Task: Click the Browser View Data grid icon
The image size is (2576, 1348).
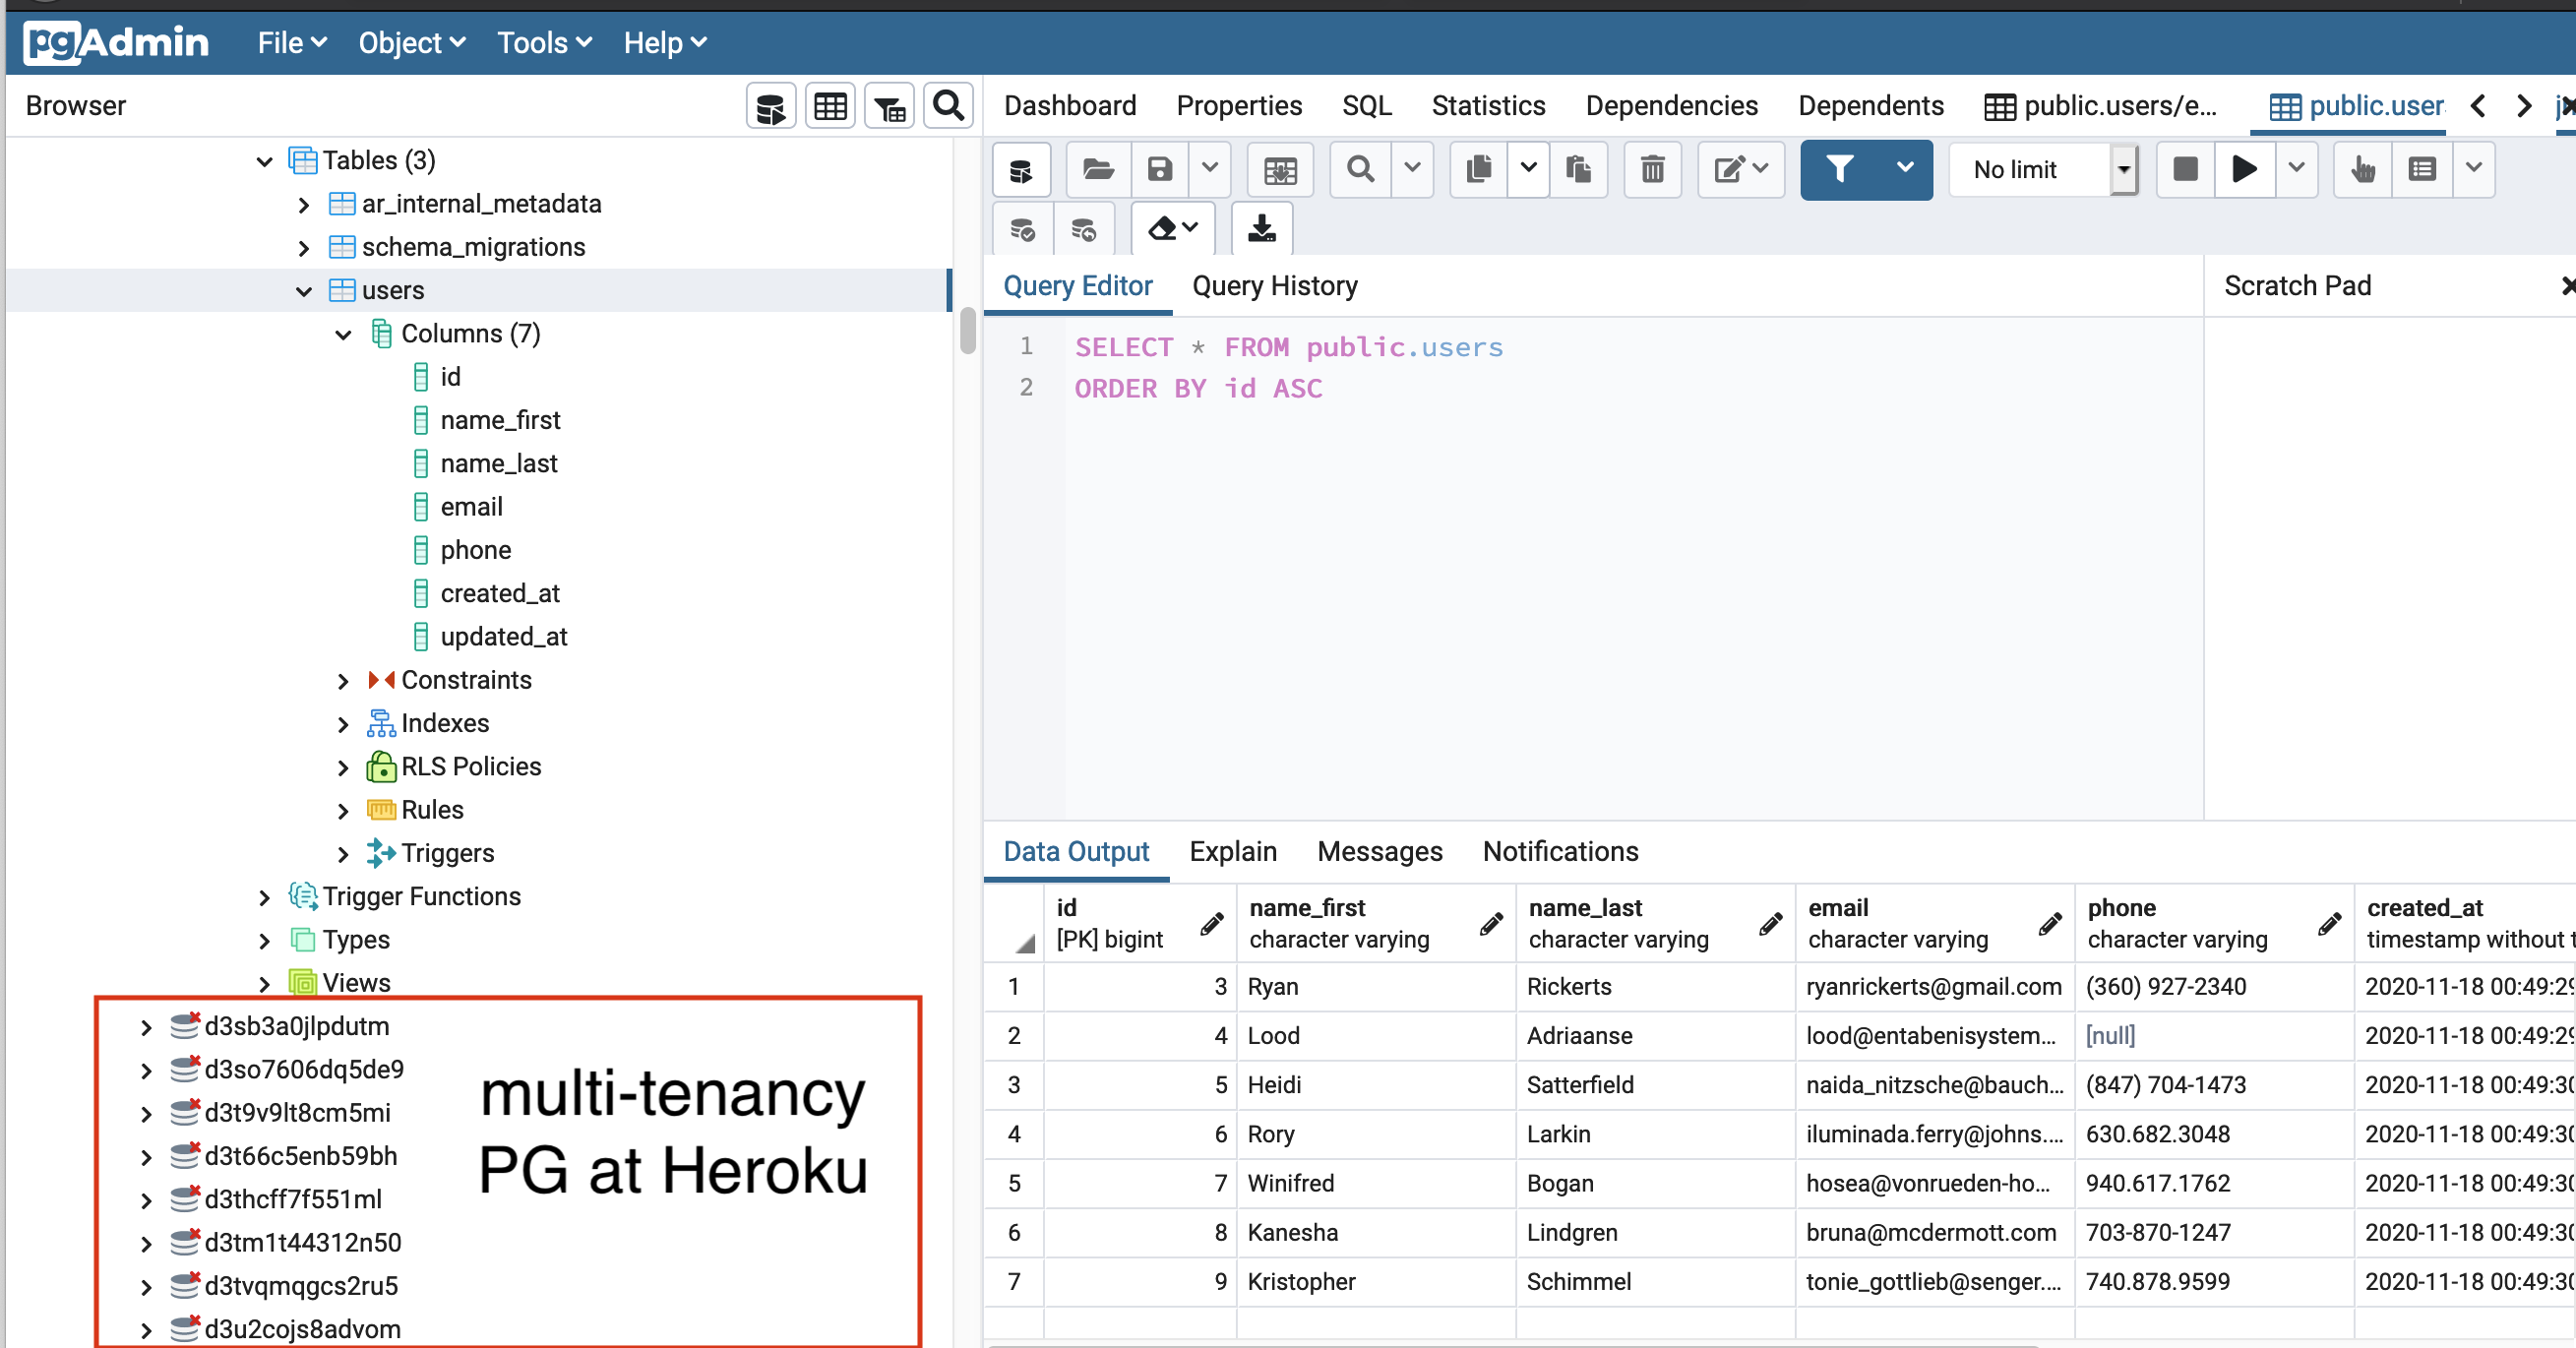Action: [x=830, y=106]
